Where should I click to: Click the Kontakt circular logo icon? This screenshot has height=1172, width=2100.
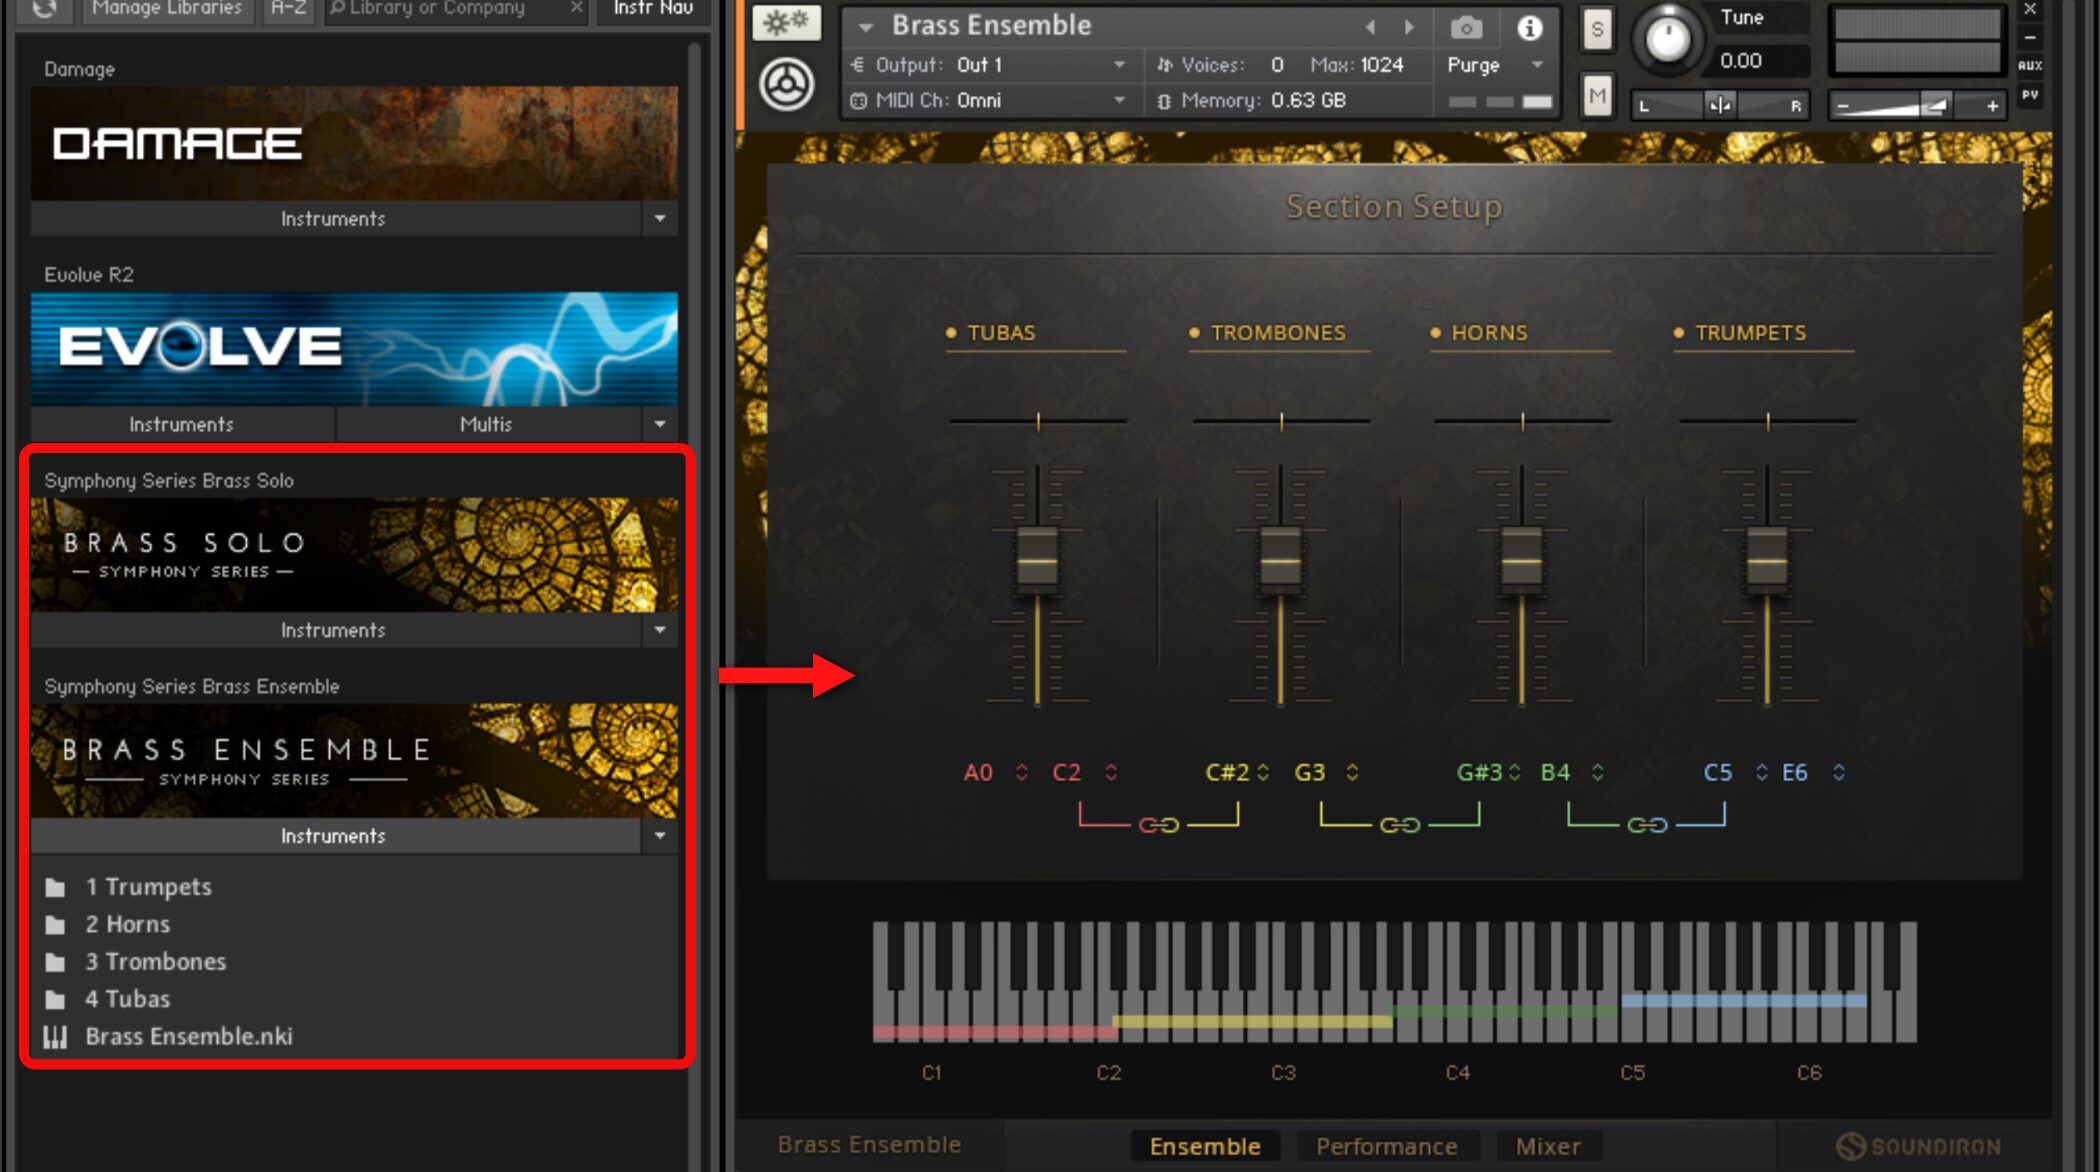click(x=786, y=84)
